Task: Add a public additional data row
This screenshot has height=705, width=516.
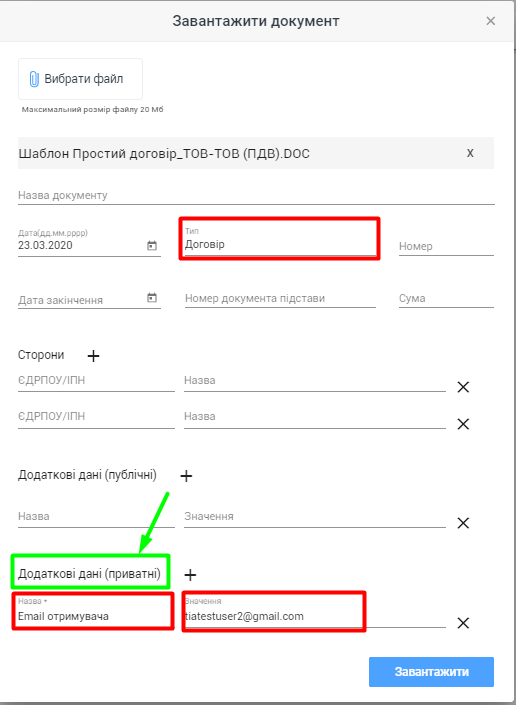Action: pos(186,476)
